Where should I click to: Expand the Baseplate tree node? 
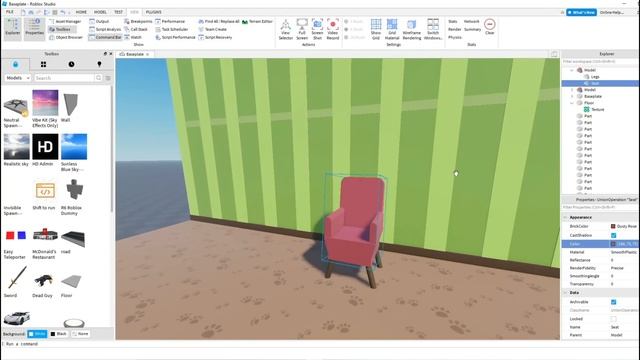coord(572,96)
